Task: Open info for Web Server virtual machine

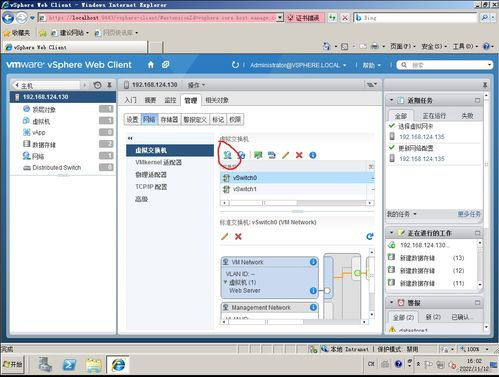Action: [x=313, y=291]
